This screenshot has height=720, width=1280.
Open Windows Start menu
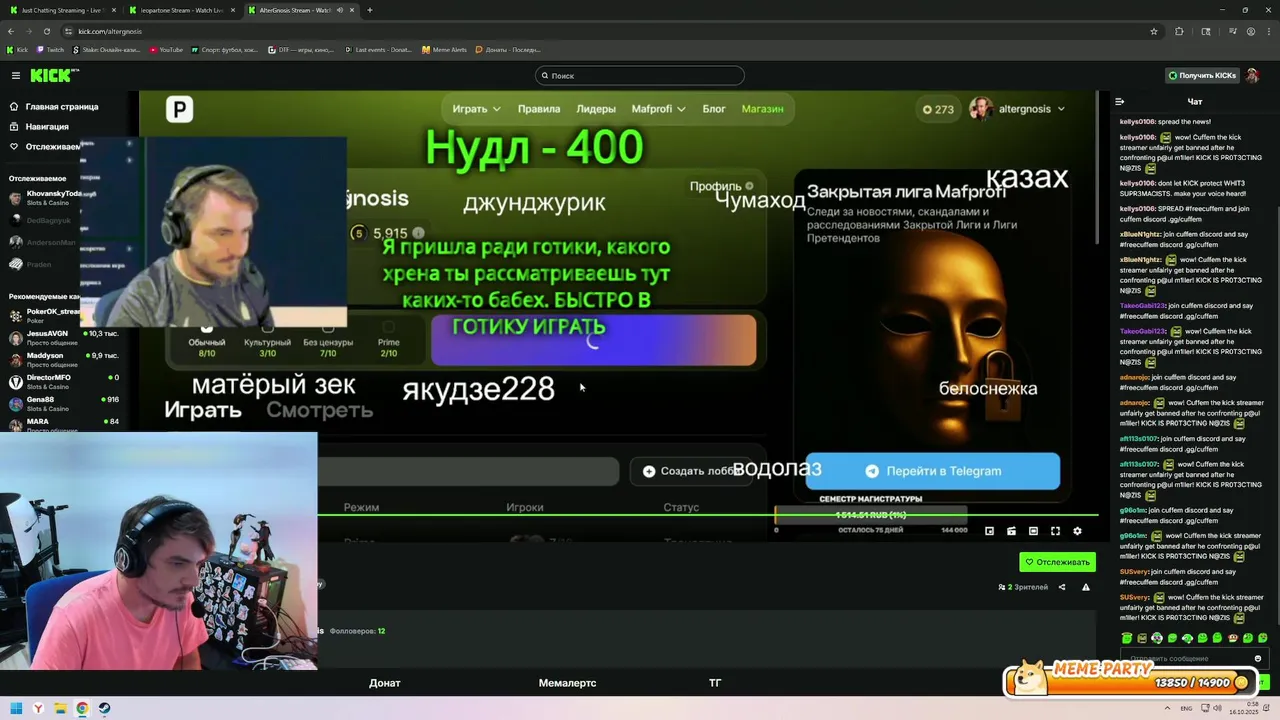point(16,708)
